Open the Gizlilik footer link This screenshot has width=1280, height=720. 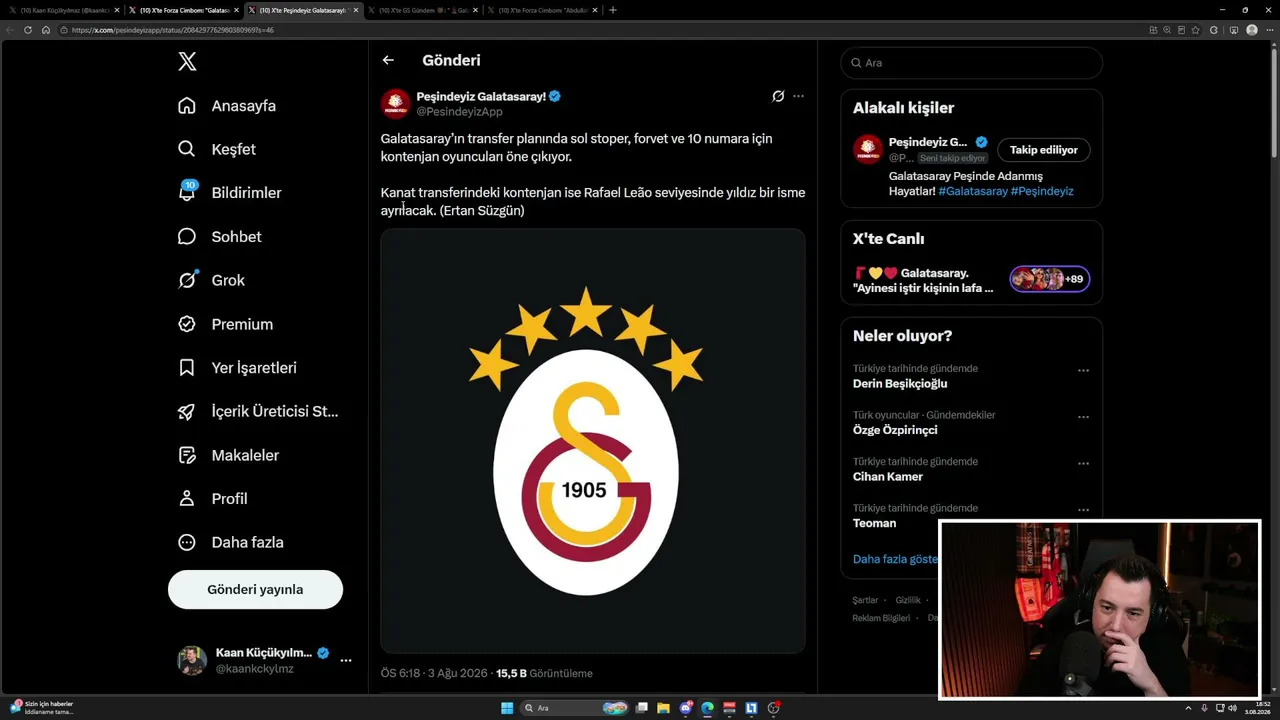908,600
